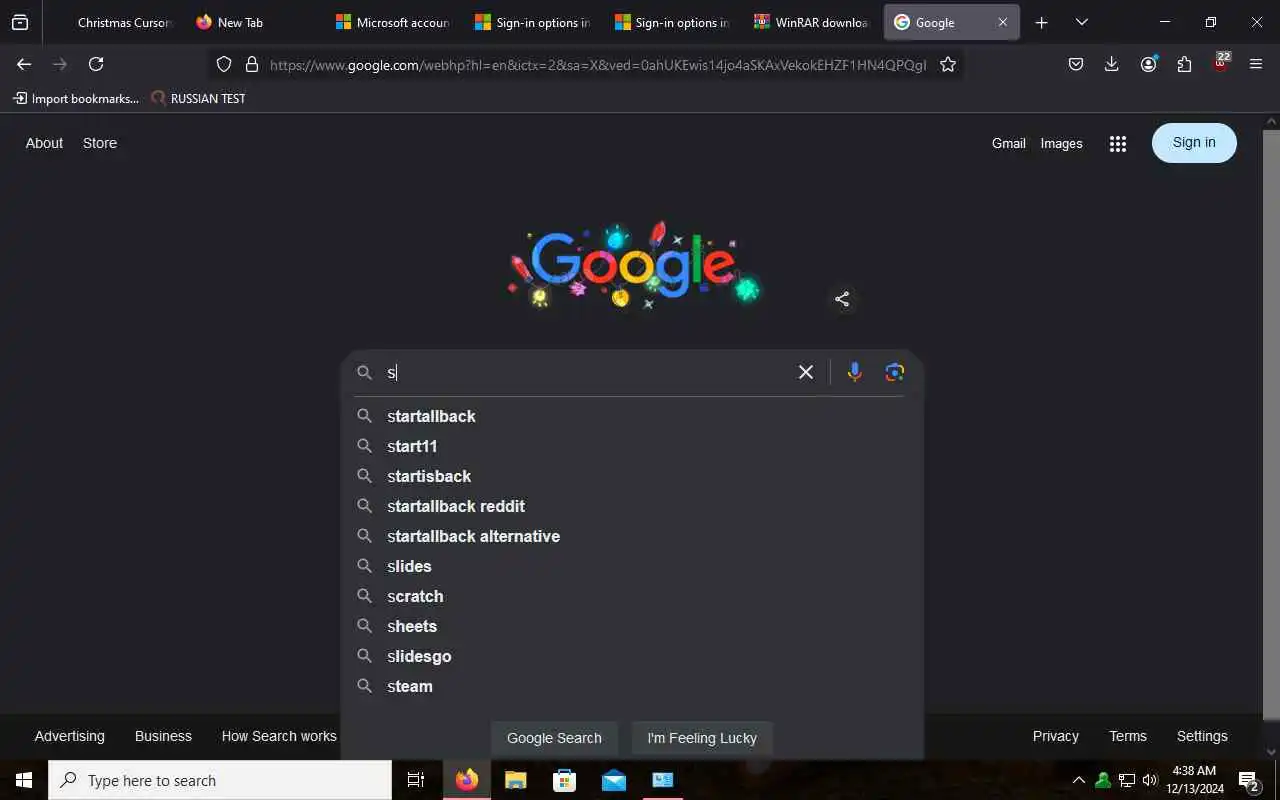Open the Downloads panel

pos(1111,64)
